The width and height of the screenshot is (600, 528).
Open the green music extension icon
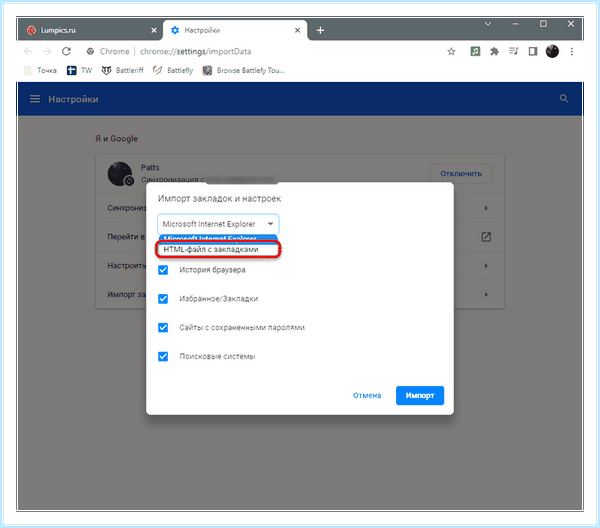point(475,51)
